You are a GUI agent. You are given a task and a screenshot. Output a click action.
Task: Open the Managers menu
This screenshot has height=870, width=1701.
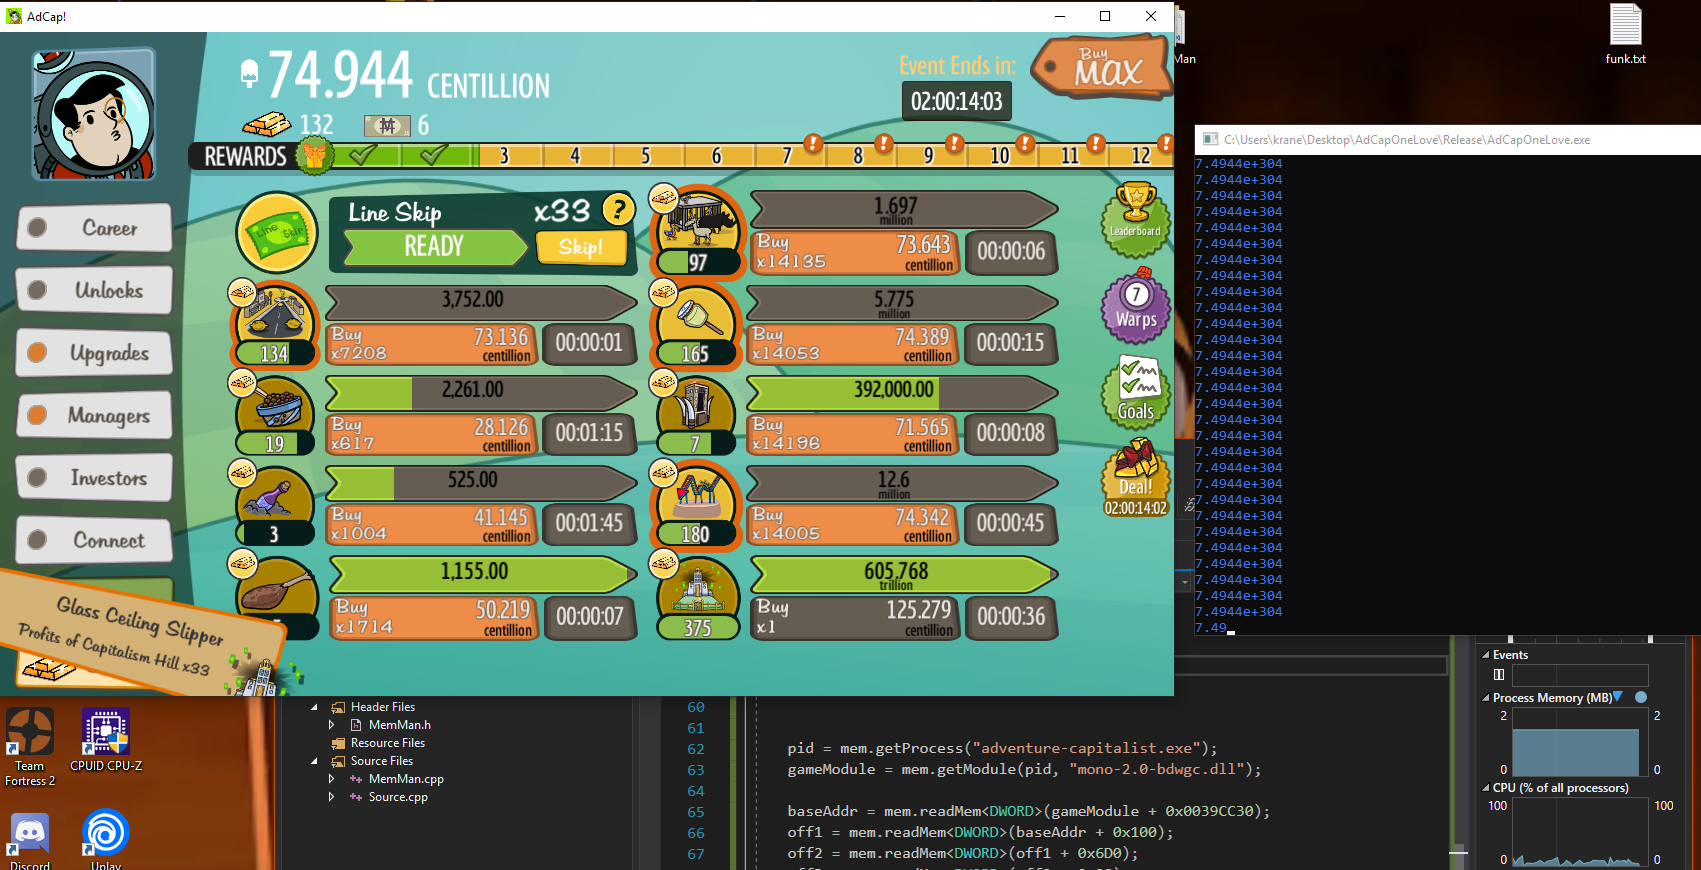94,415
